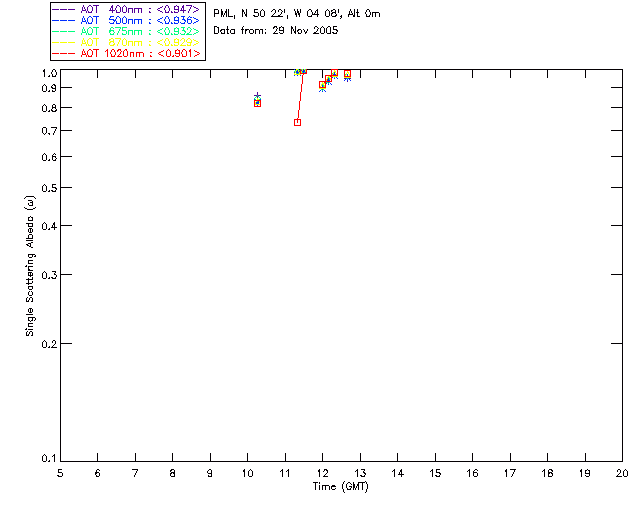The width and height of the screenshot is (640, 512).
Task: Click the x-axis tick label 15
Action: coord(435,473)
